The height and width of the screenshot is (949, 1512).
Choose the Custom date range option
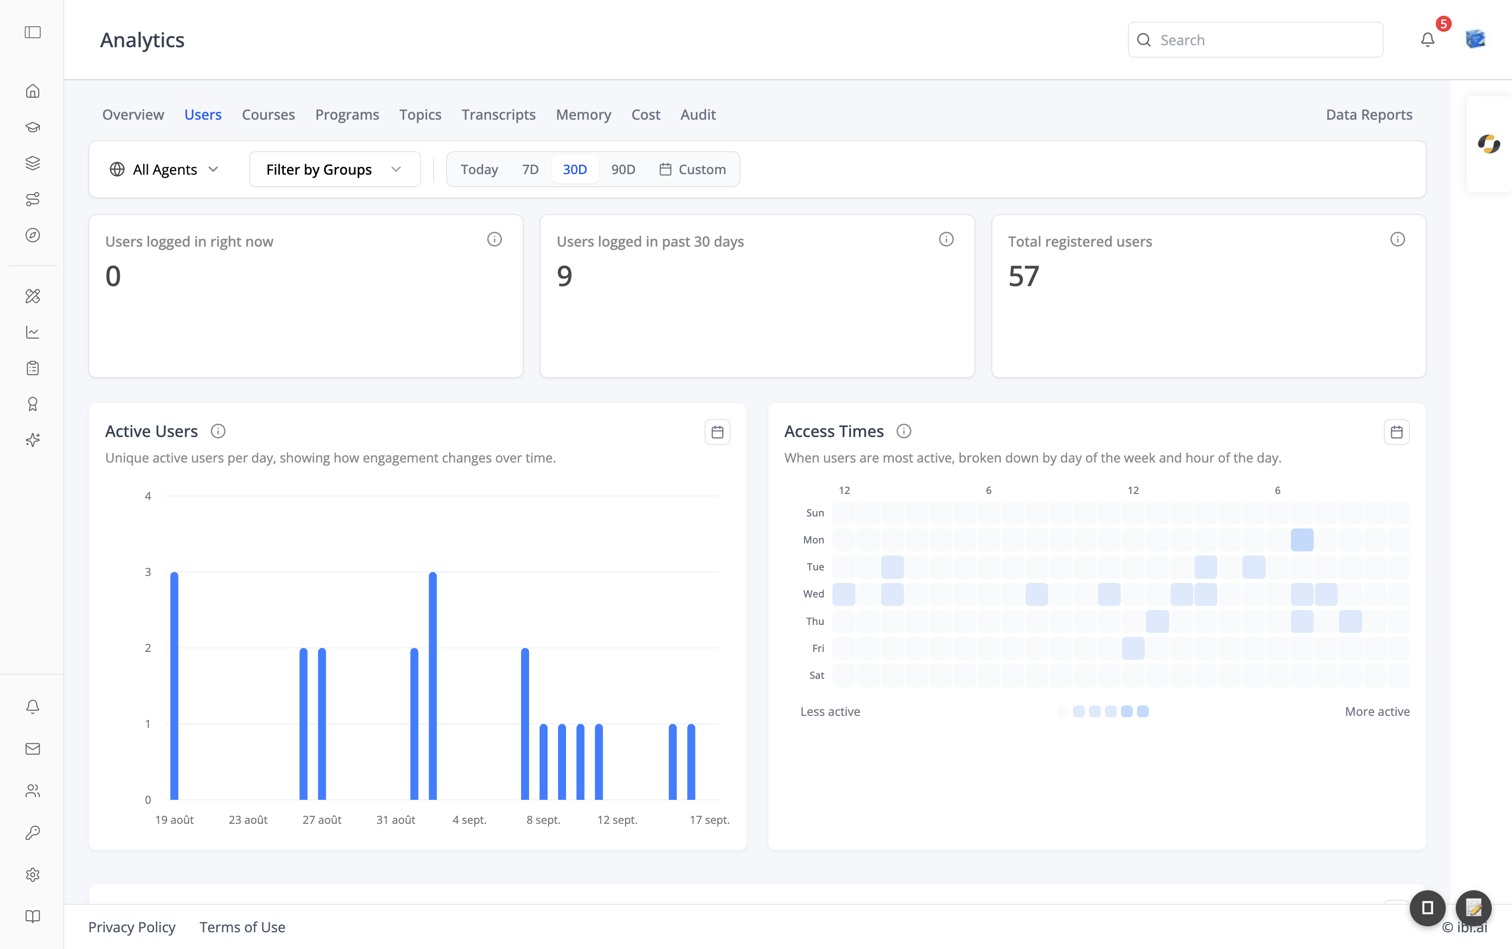tap(692, 170)
